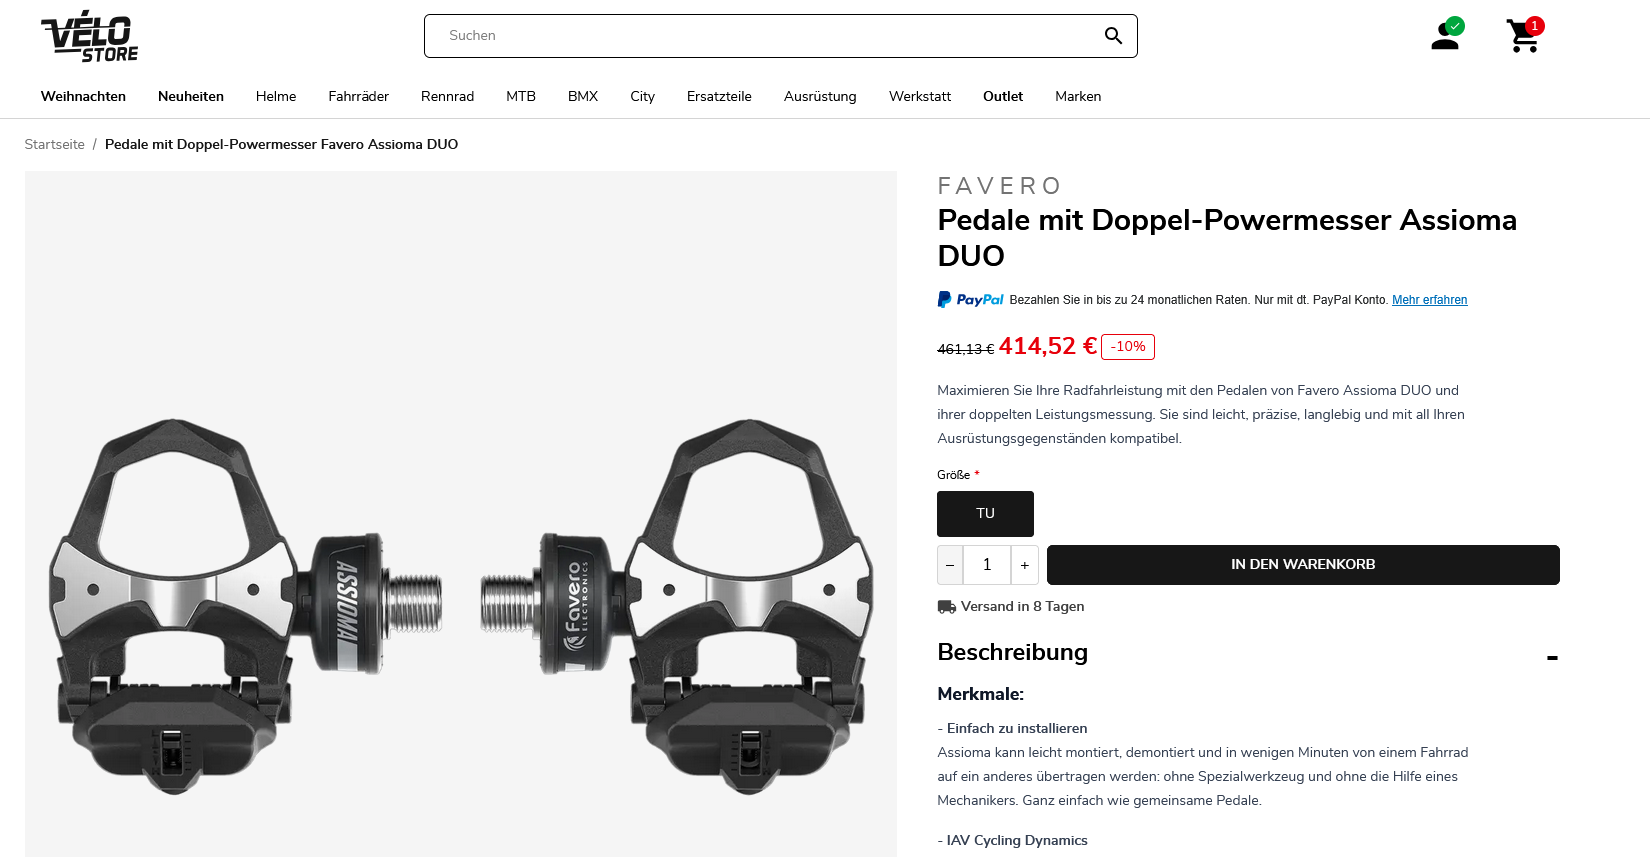This screenshot has width=1650, height=857.
Task: Go to Startseite breadcrumb
Action: pos(55,145)
